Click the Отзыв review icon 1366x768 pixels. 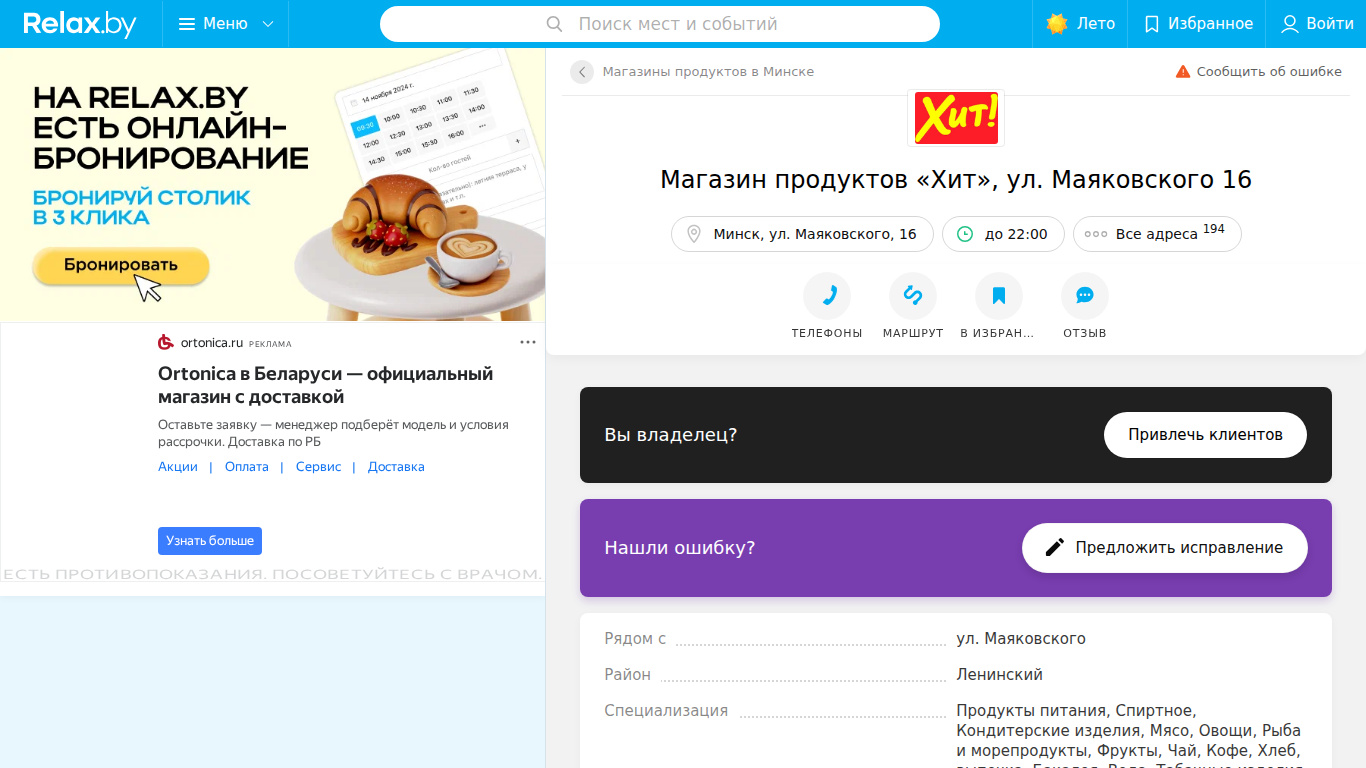pyautogui.click(x=1085, y=296)
